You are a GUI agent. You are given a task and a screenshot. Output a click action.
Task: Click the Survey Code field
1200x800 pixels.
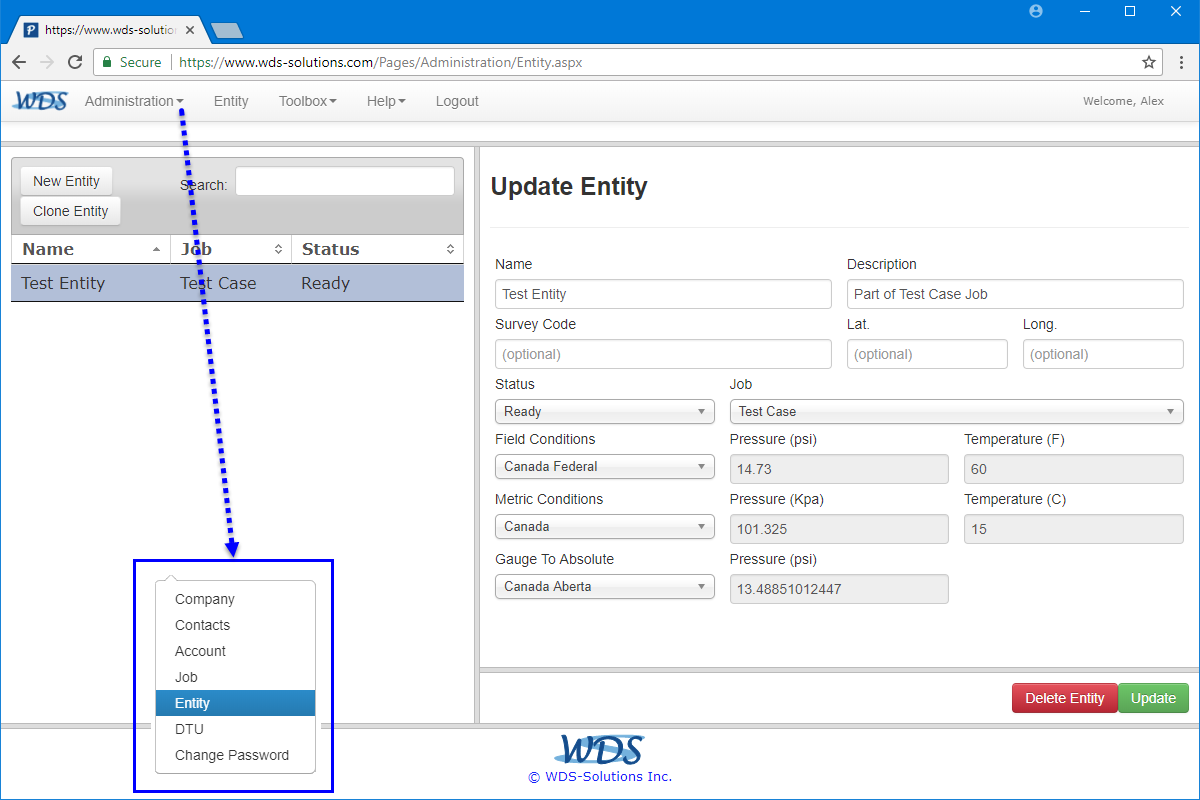tap(663, 354)
